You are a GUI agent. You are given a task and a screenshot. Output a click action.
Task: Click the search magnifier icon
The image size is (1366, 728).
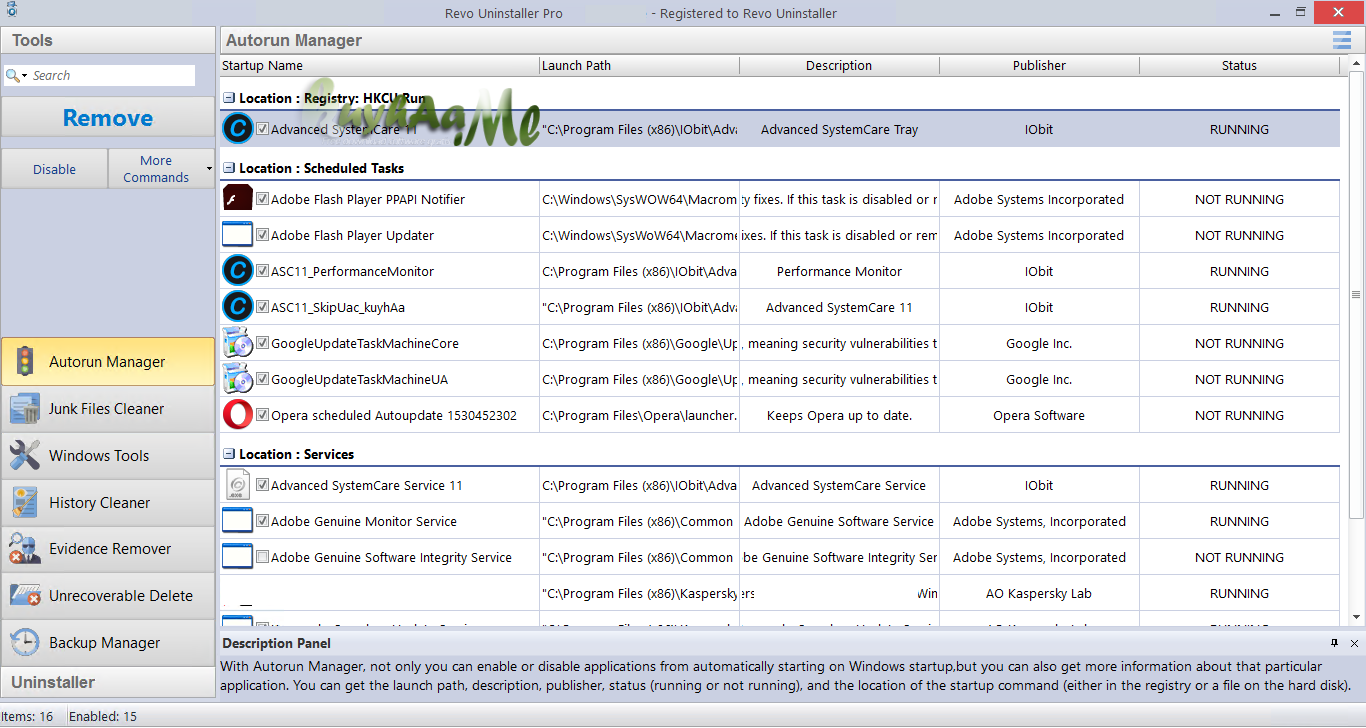point(12,76)
